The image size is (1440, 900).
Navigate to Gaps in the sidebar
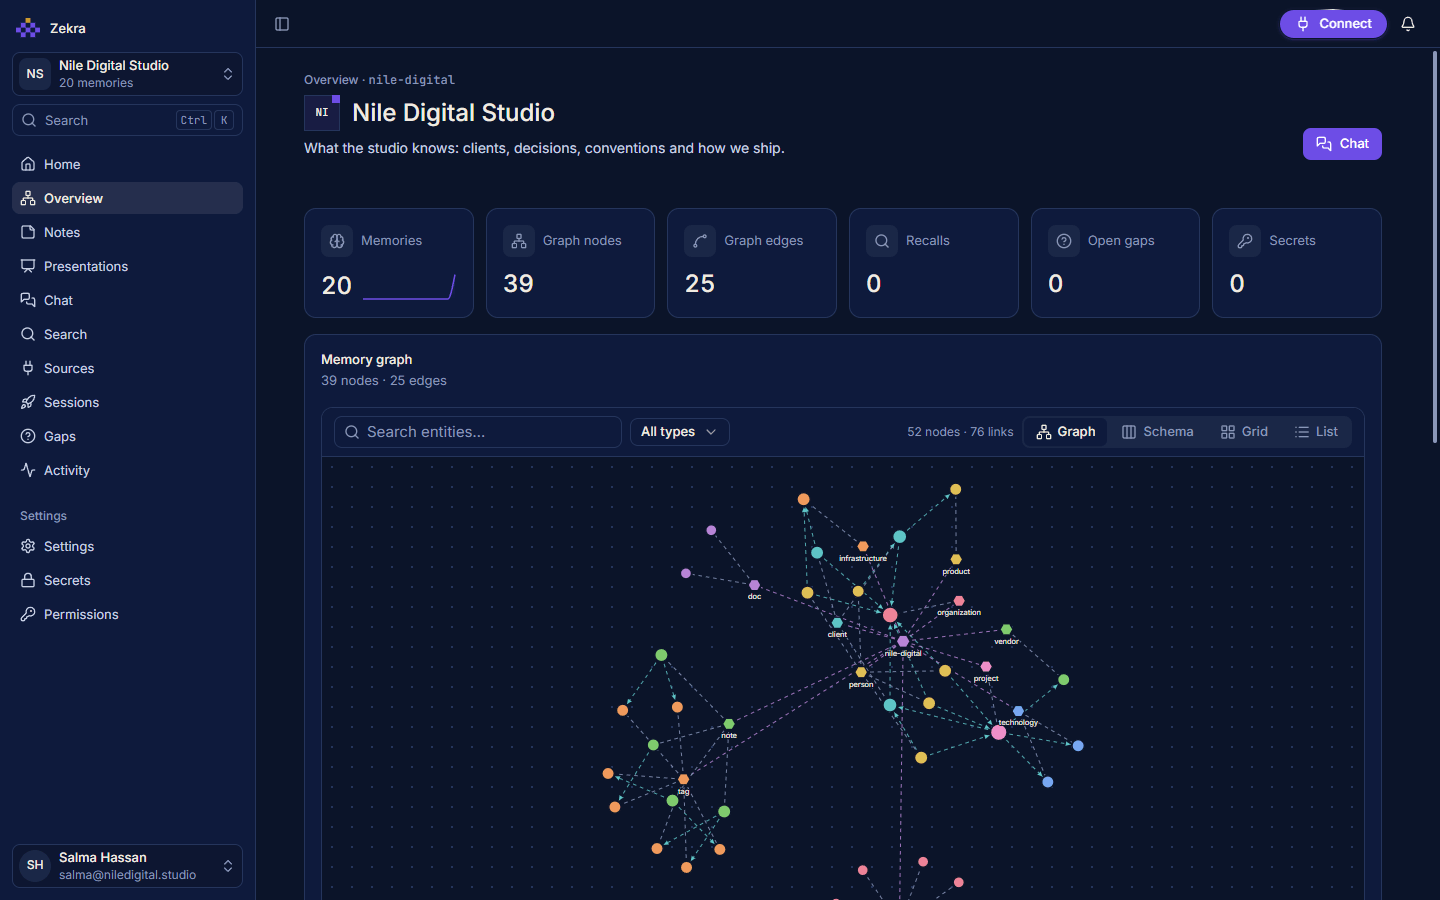click(127, 436)
